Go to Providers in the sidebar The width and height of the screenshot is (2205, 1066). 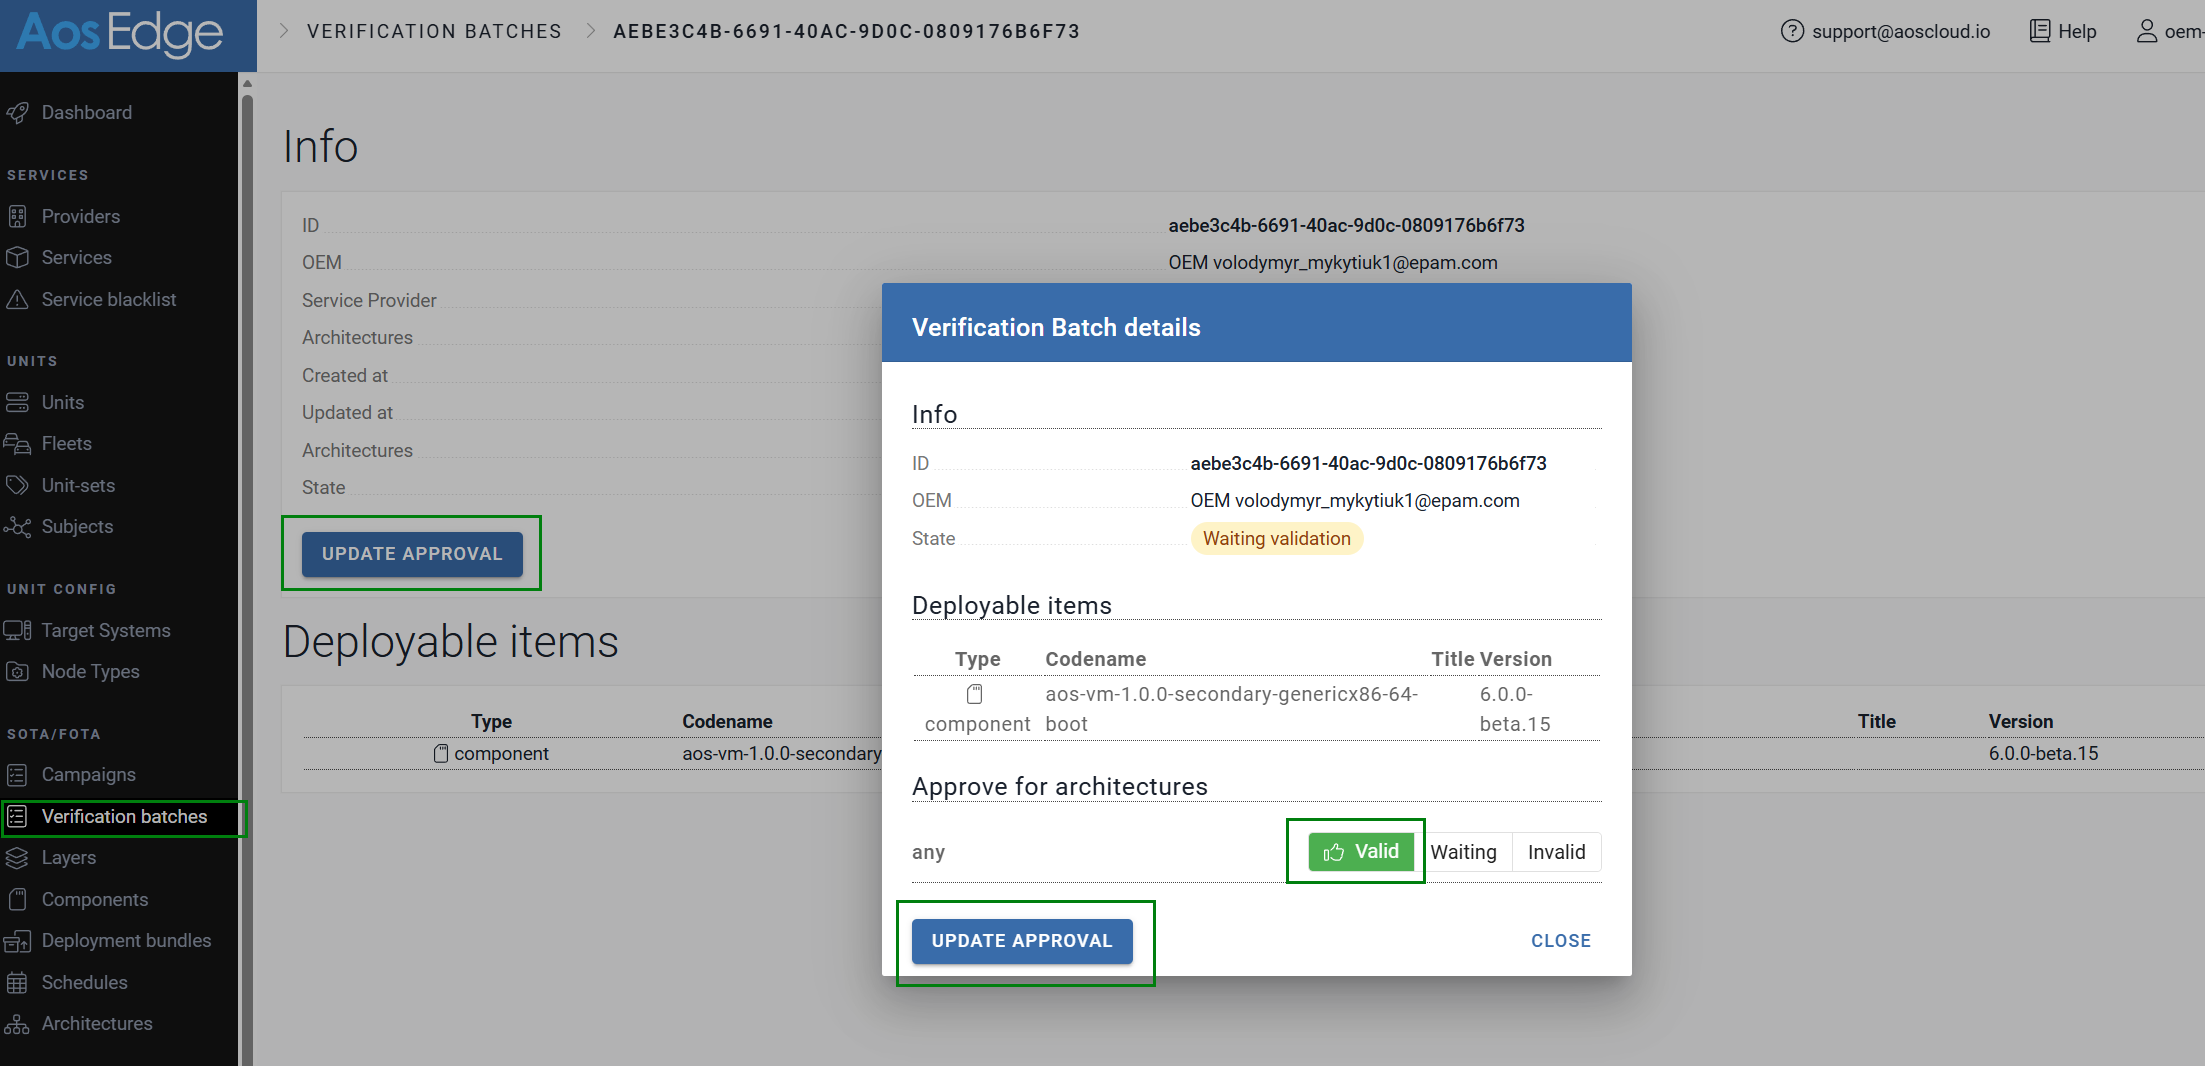point(81,216)
